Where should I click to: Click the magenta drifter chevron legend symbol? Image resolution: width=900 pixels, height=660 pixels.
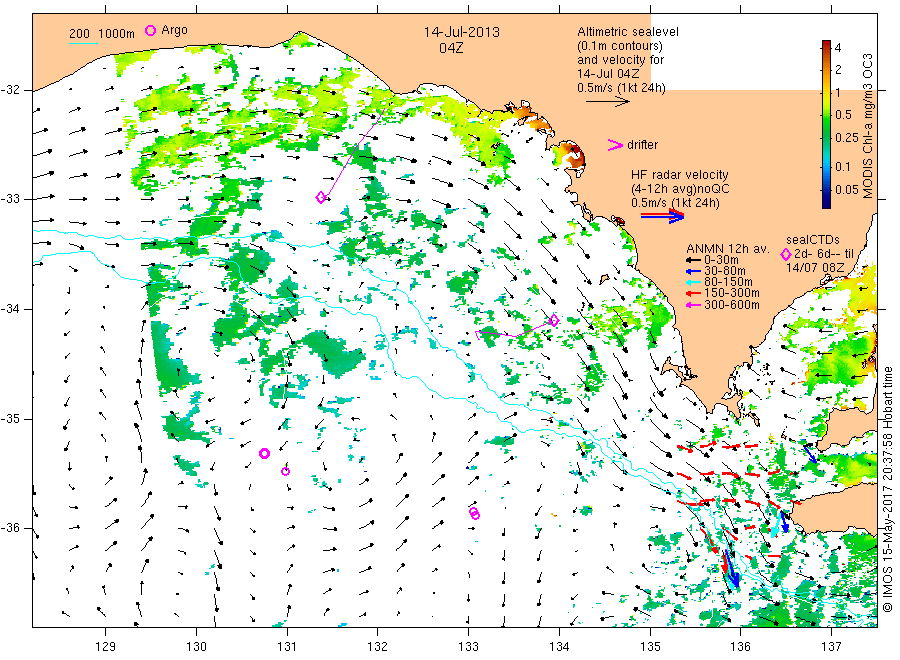pos(615,145)
